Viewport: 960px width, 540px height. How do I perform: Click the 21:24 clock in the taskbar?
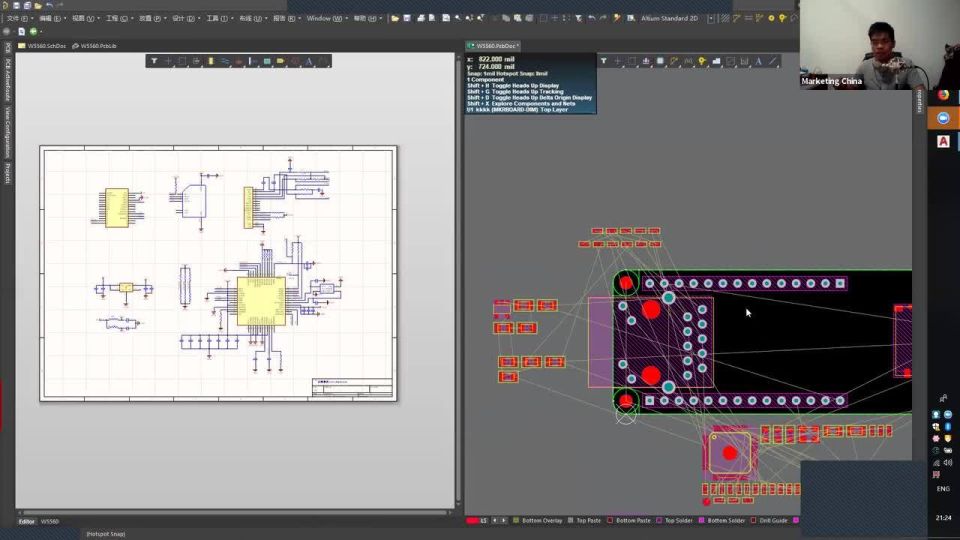pyautogui.click(x=943, y=518)
